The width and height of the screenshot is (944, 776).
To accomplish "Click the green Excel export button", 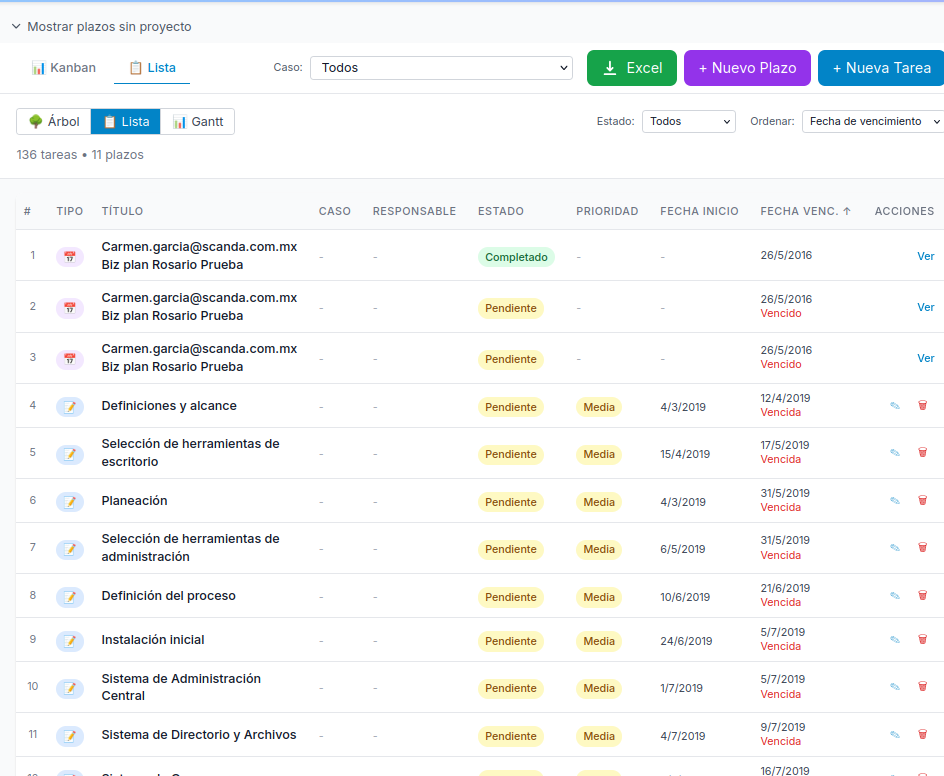I will pos(632,68).
